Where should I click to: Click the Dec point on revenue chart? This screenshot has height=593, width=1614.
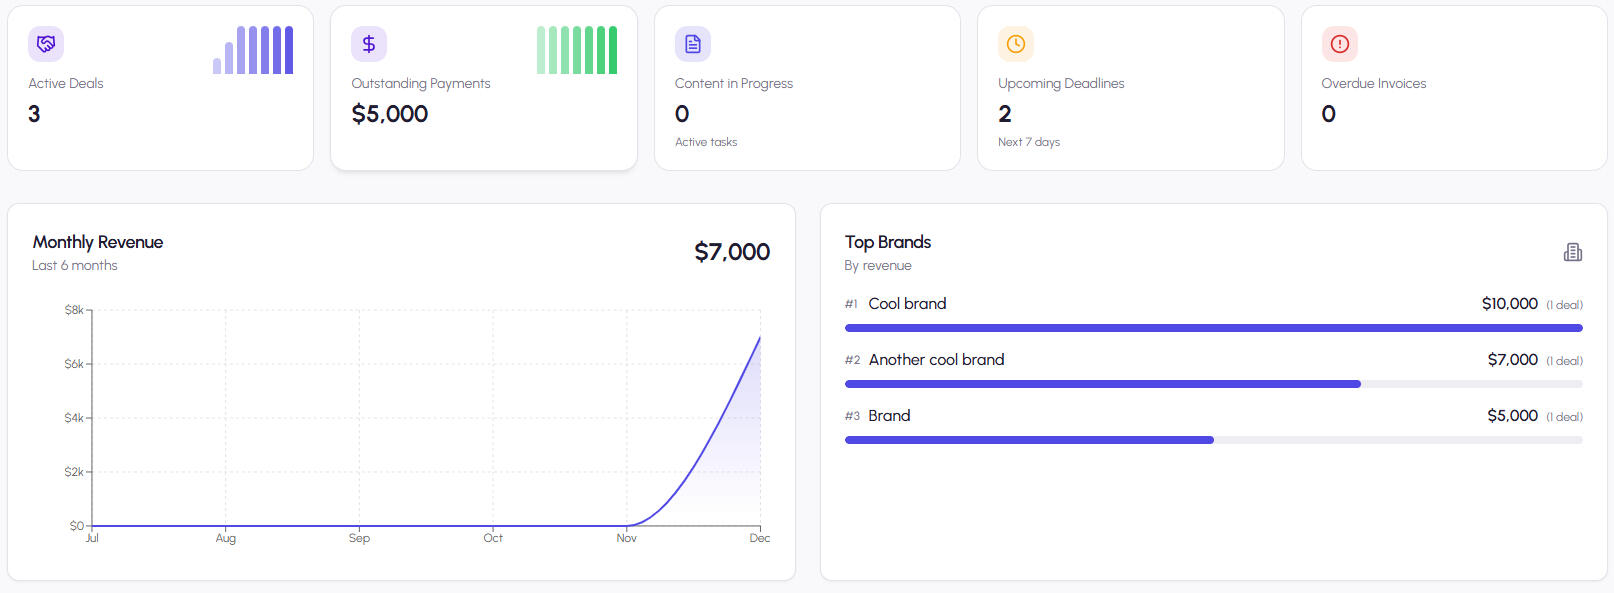760,337
